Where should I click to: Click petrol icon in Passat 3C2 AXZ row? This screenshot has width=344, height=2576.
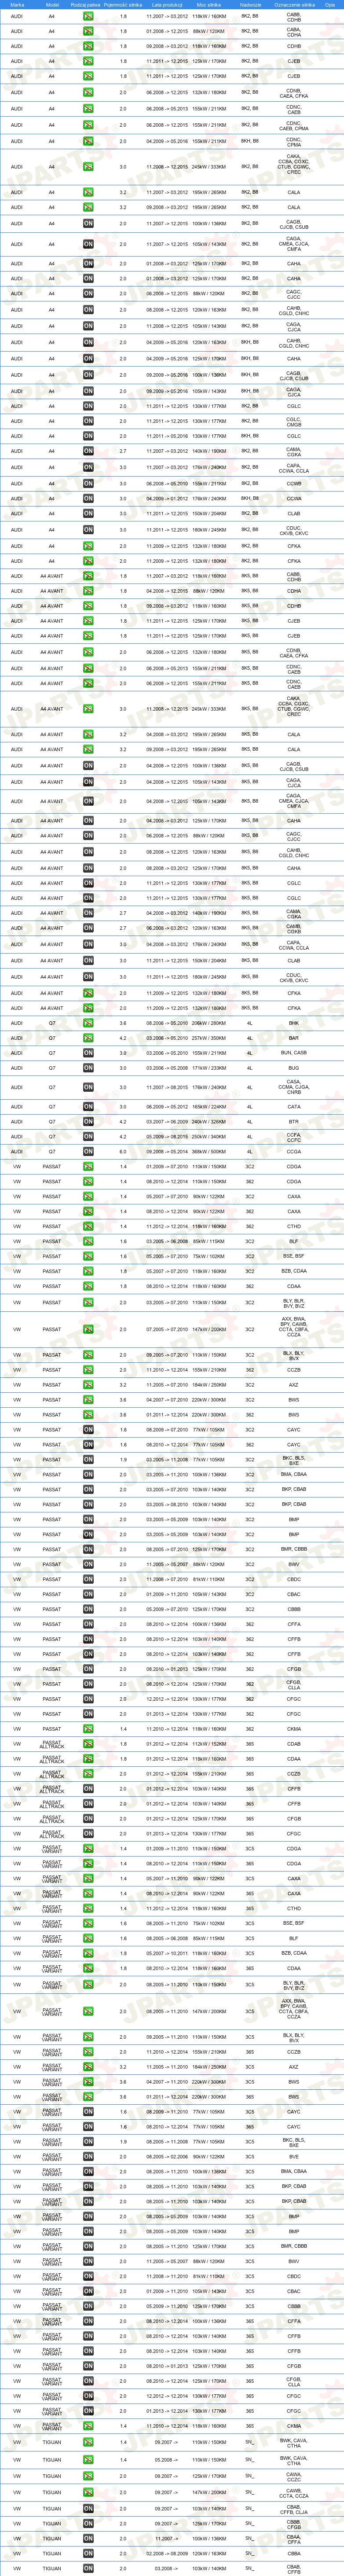[88, 1385]
